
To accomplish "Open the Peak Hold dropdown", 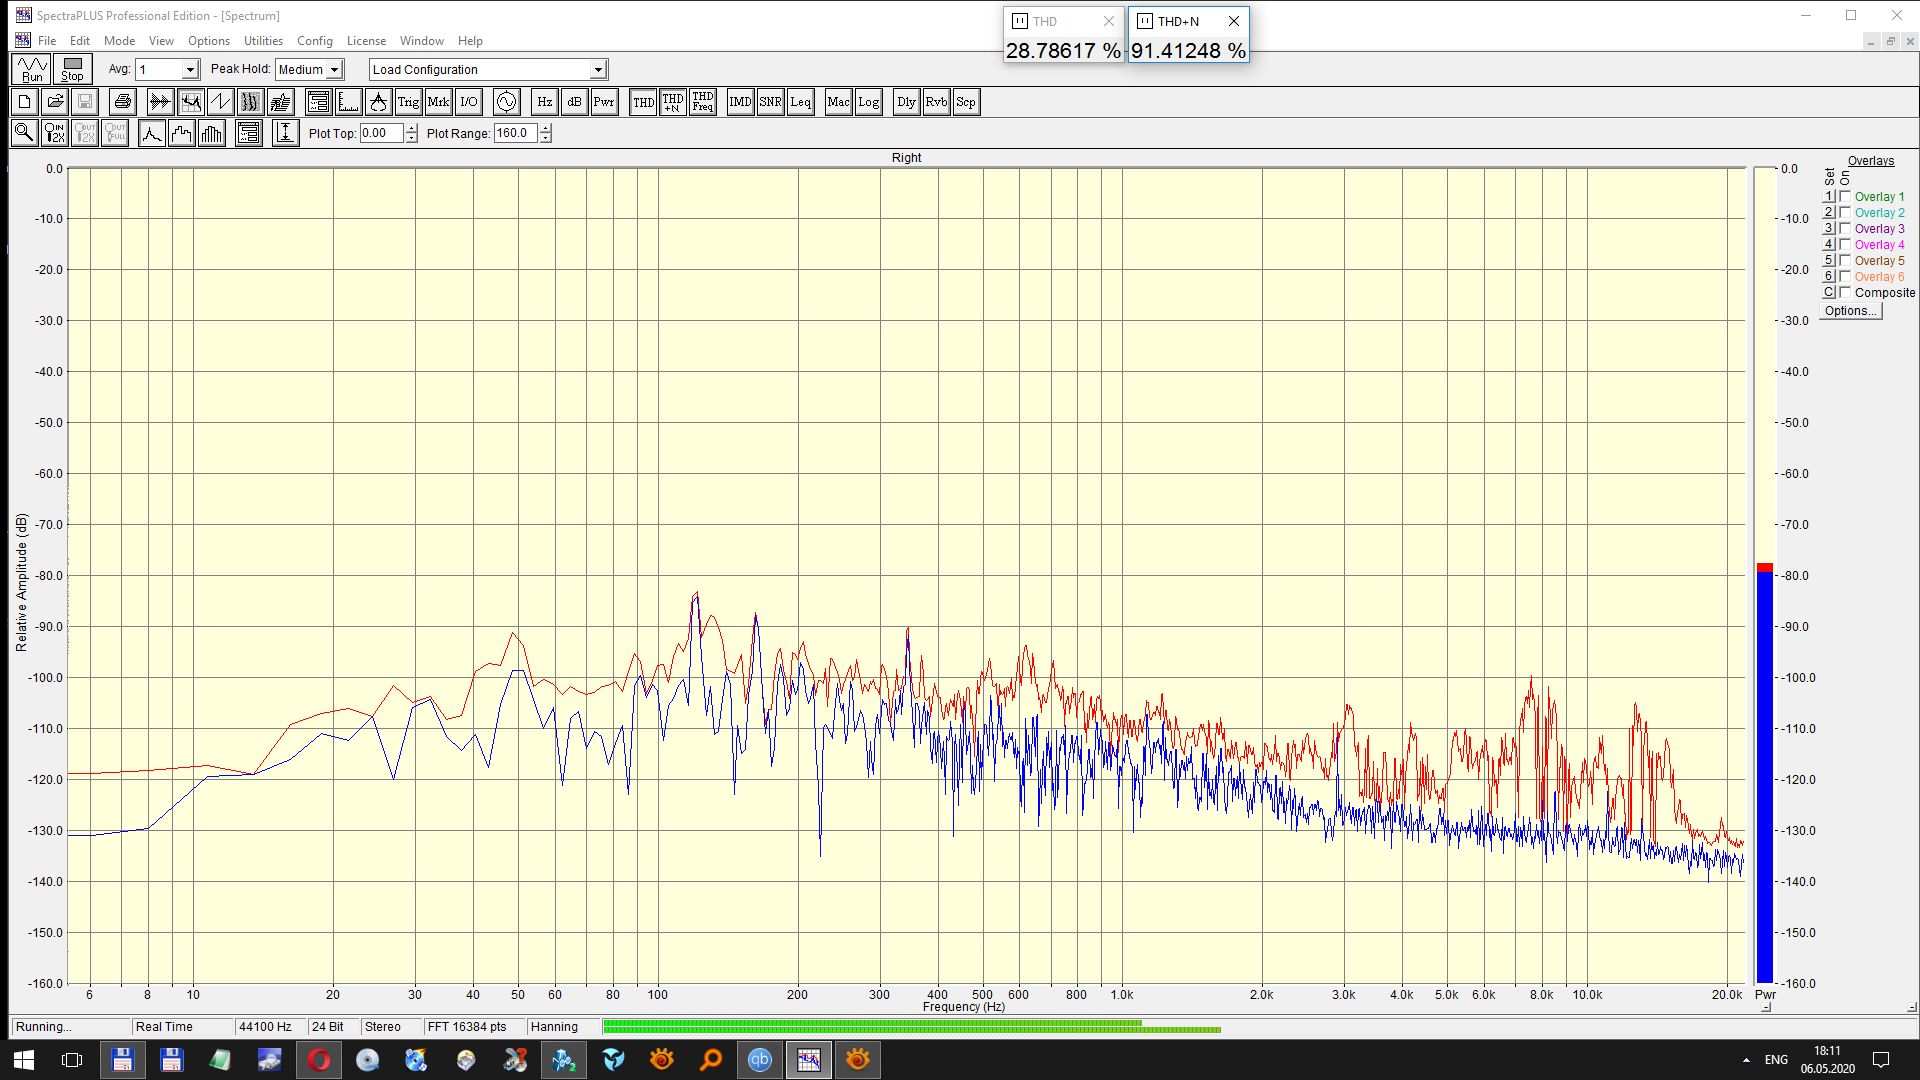I will tap(335, 70).
